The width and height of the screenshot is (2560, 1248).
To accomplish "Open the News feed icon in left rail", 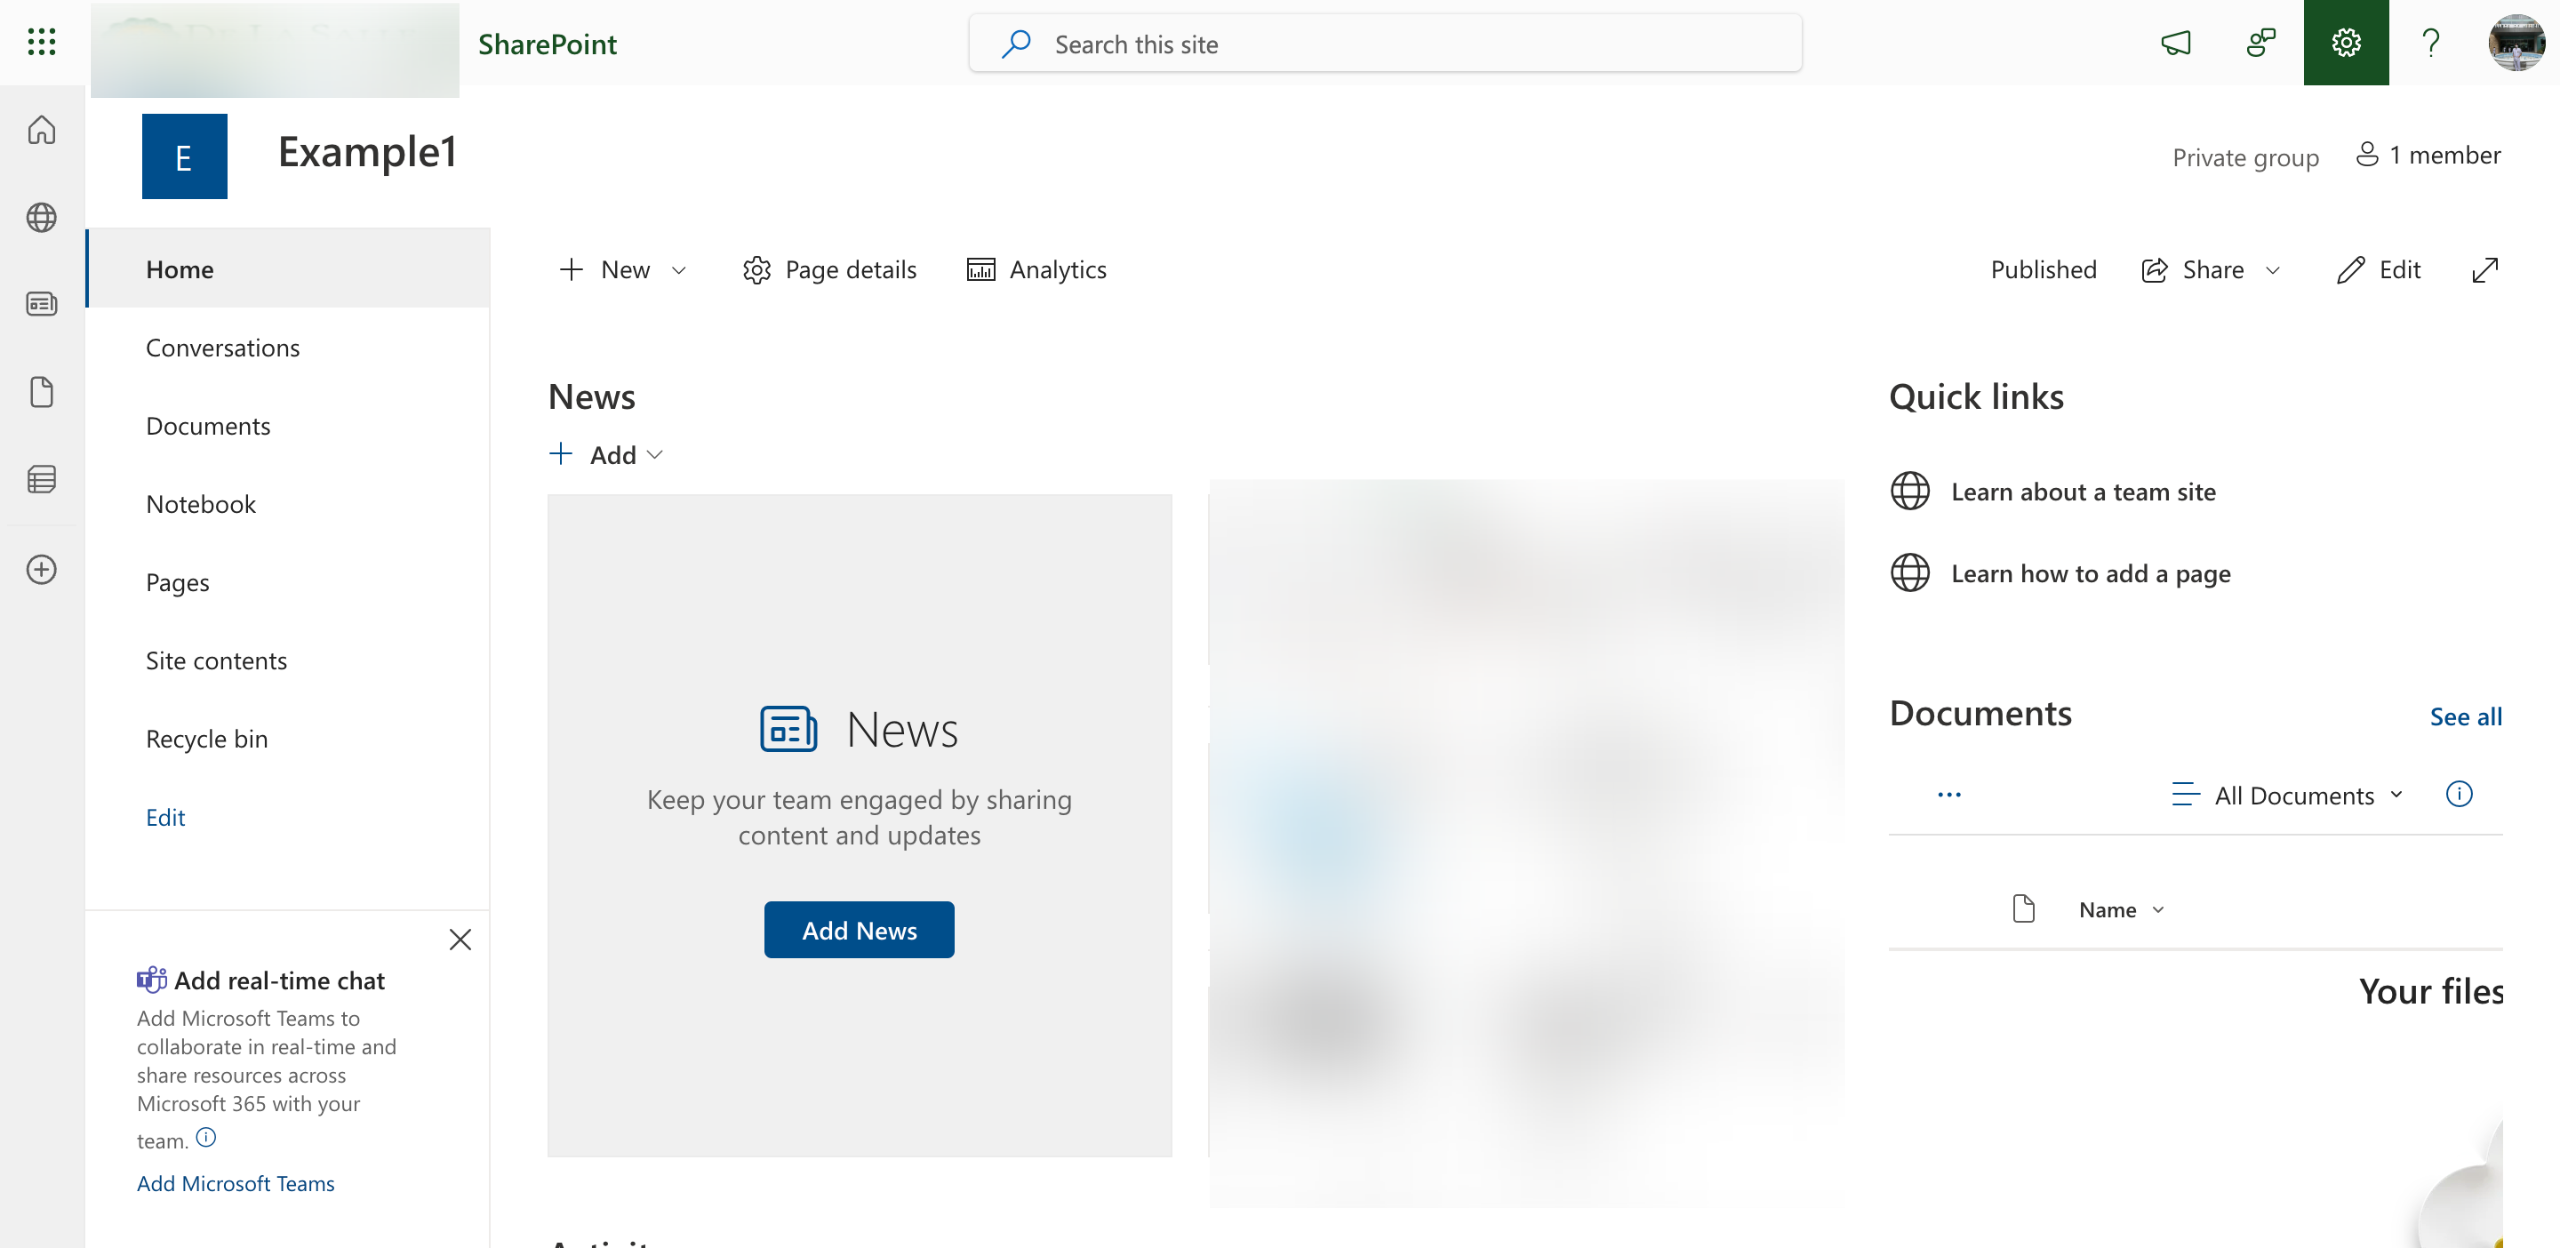I will [41, 304].
